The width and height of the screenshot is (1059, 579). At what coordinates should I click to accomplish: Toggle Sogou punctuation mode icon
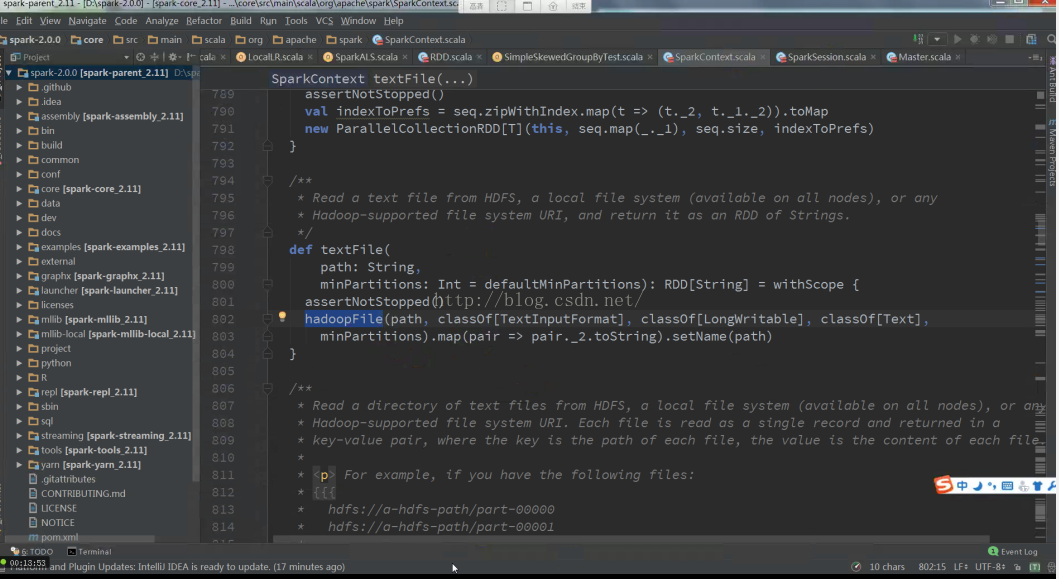[x=992, y=486]
